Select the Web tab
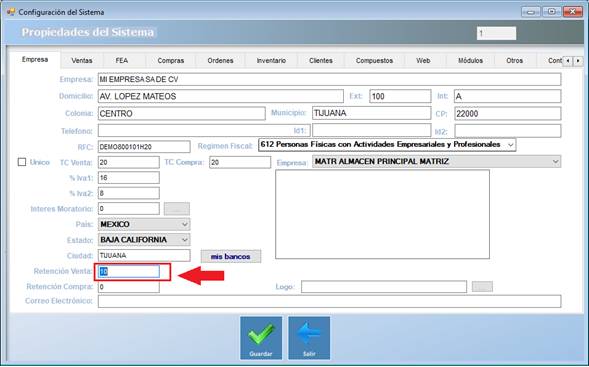This screenshot has width=589, height=367. tap(423, 60)
